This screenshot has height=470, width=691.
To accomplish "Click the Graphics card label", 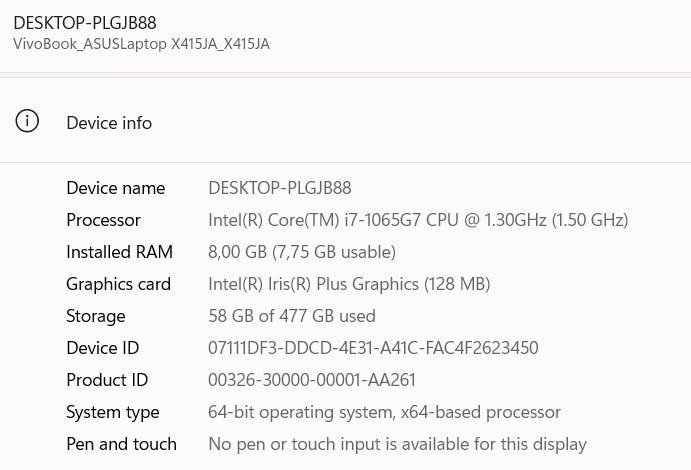I will 119,284.
